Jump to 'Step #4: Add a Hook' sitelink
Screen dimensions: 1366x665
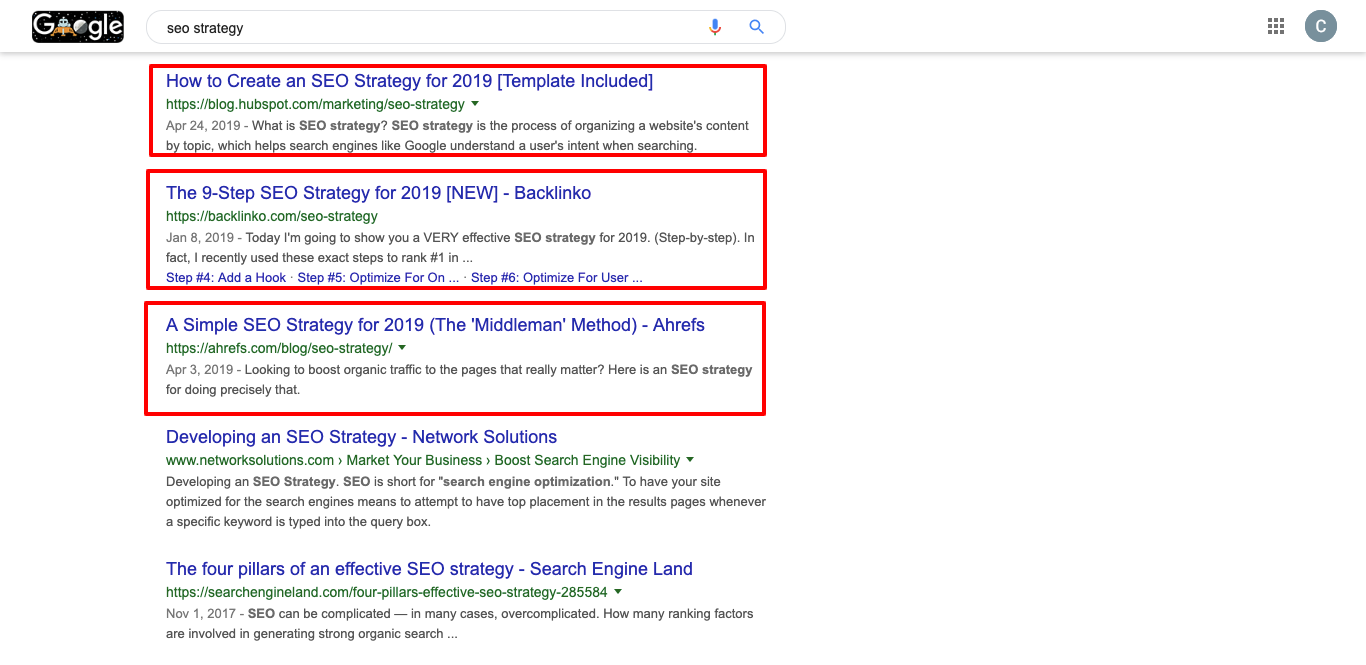click(226, 277)
